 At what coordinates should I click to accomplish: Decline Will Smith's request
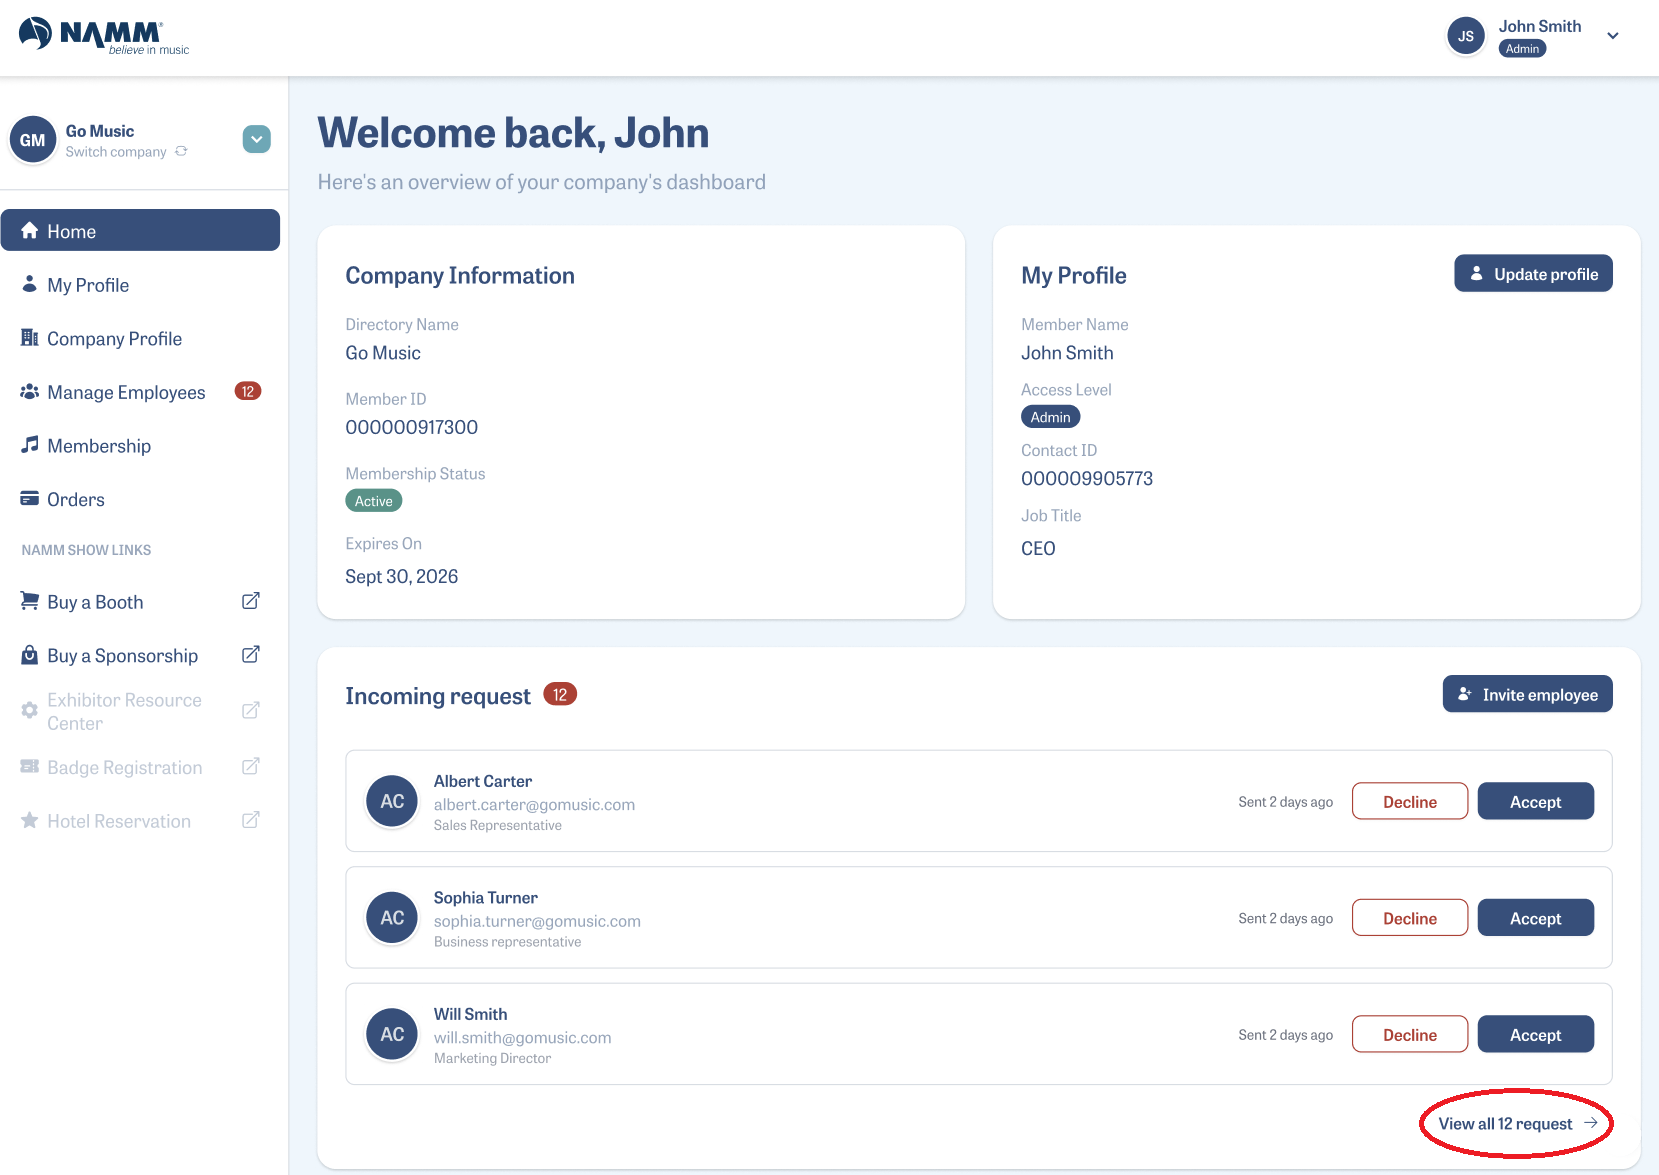pos(1409,1034)
